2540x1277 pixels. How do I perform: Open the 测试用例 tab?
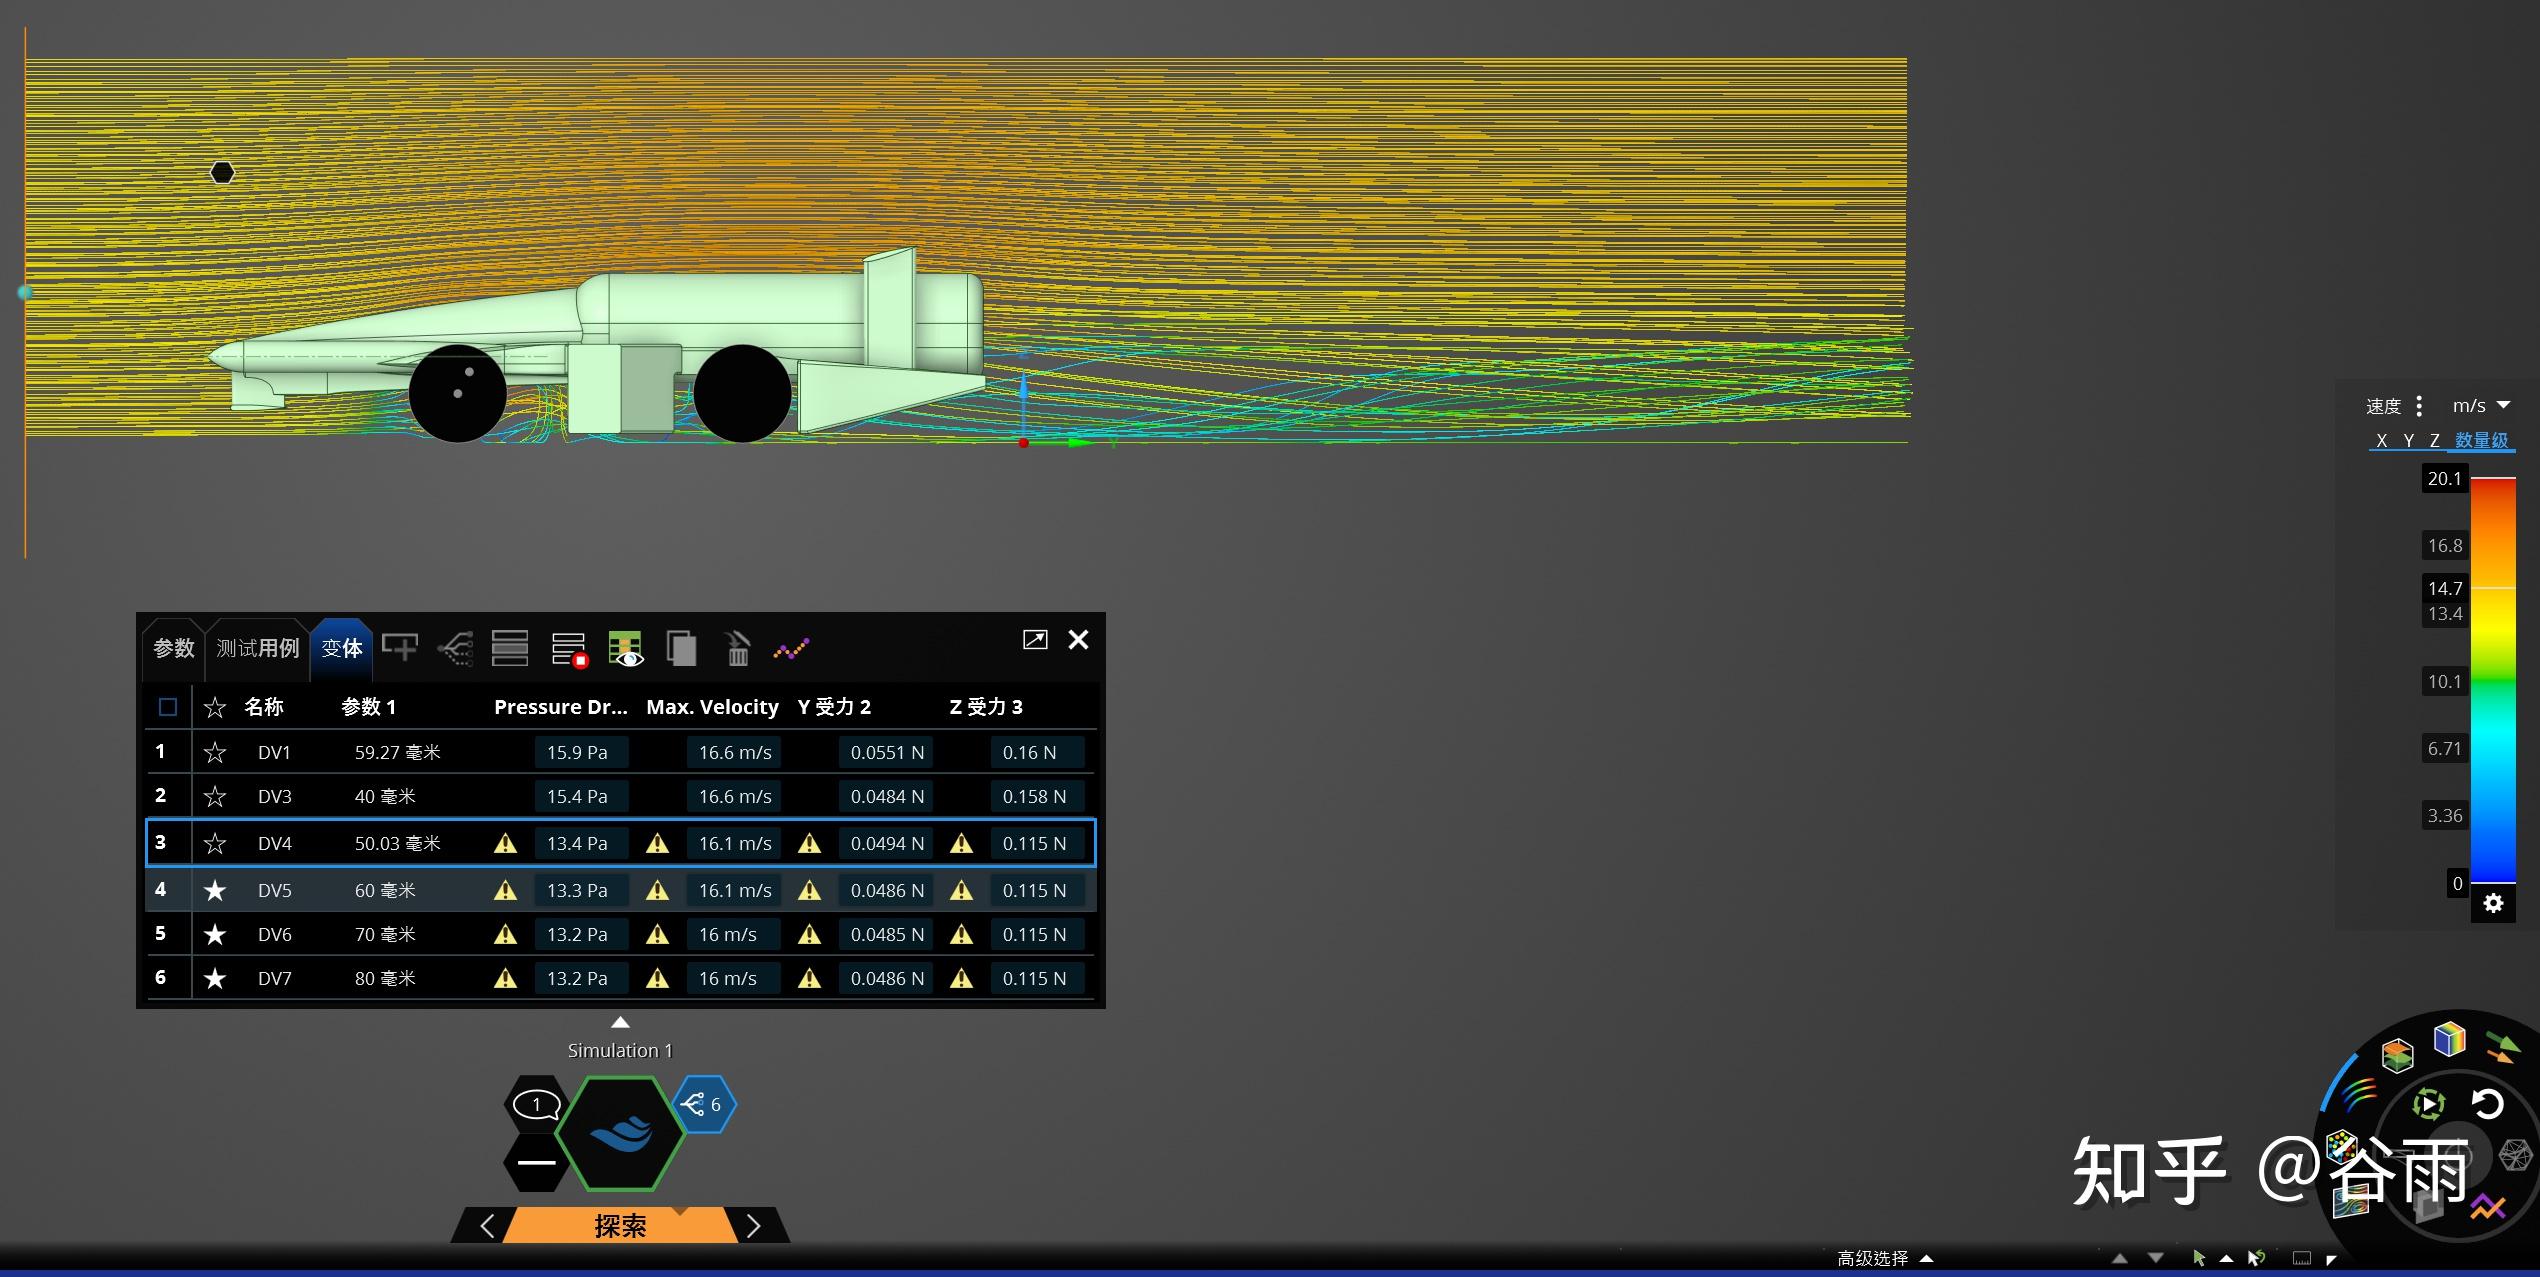click(x=257, y=648)
